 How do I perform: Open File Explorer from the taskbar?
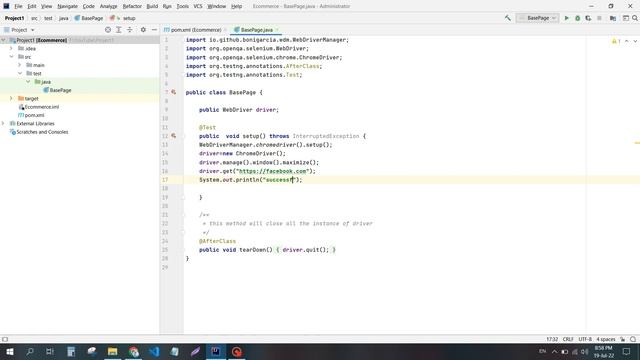[x=112, y=351]
